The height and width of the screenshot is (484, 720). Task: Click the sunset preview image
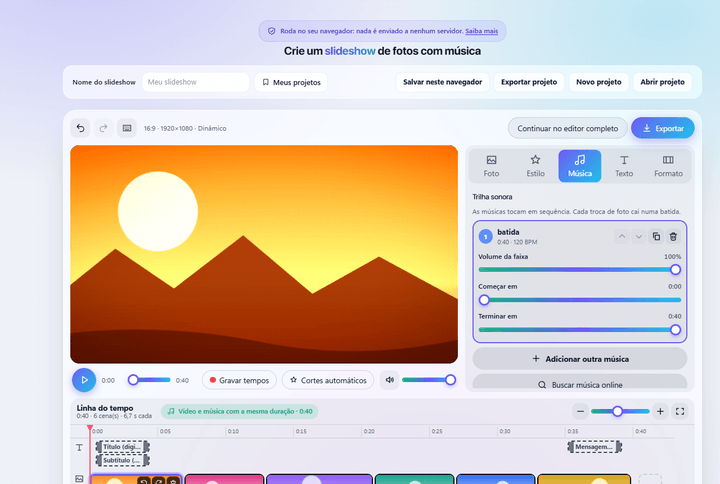point(264,254)
